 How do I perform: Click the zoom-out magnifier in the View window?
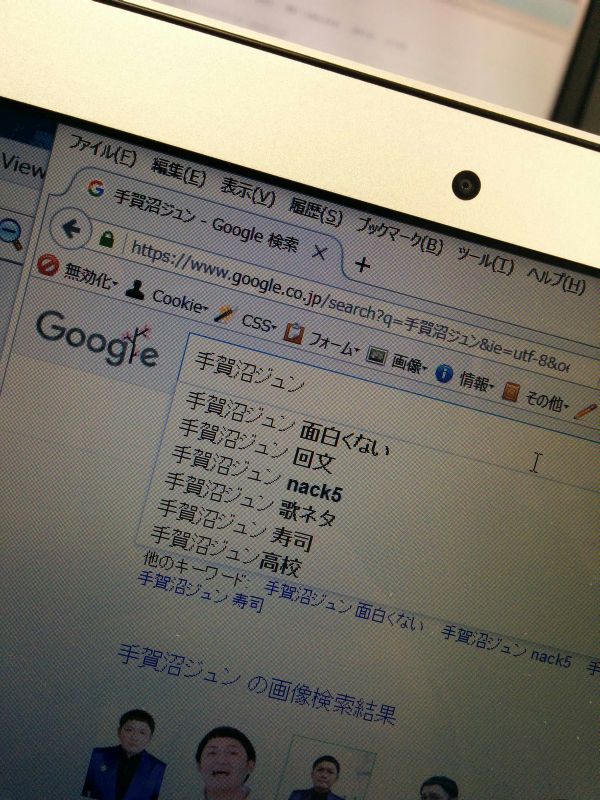11,234
